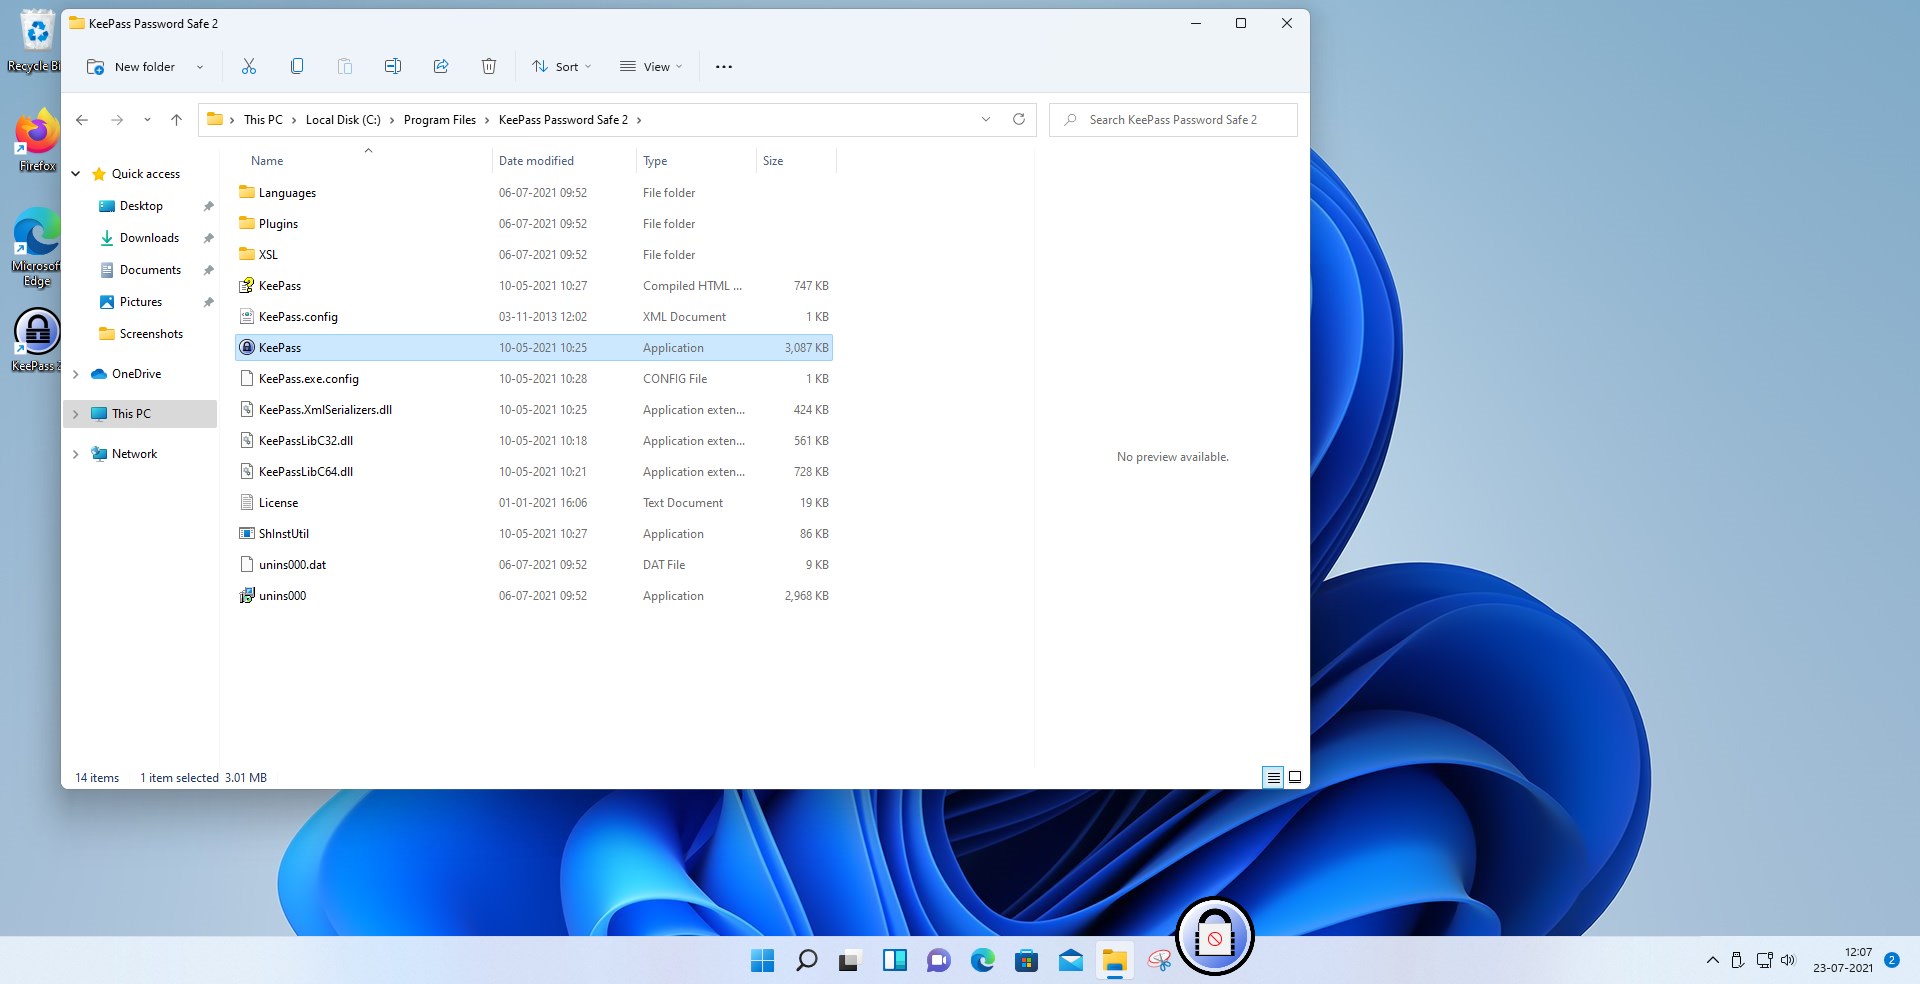This screenshot has height=984, width=1920.
Task: Open Task View on taskbar
Action: click(x=850, y=961)
